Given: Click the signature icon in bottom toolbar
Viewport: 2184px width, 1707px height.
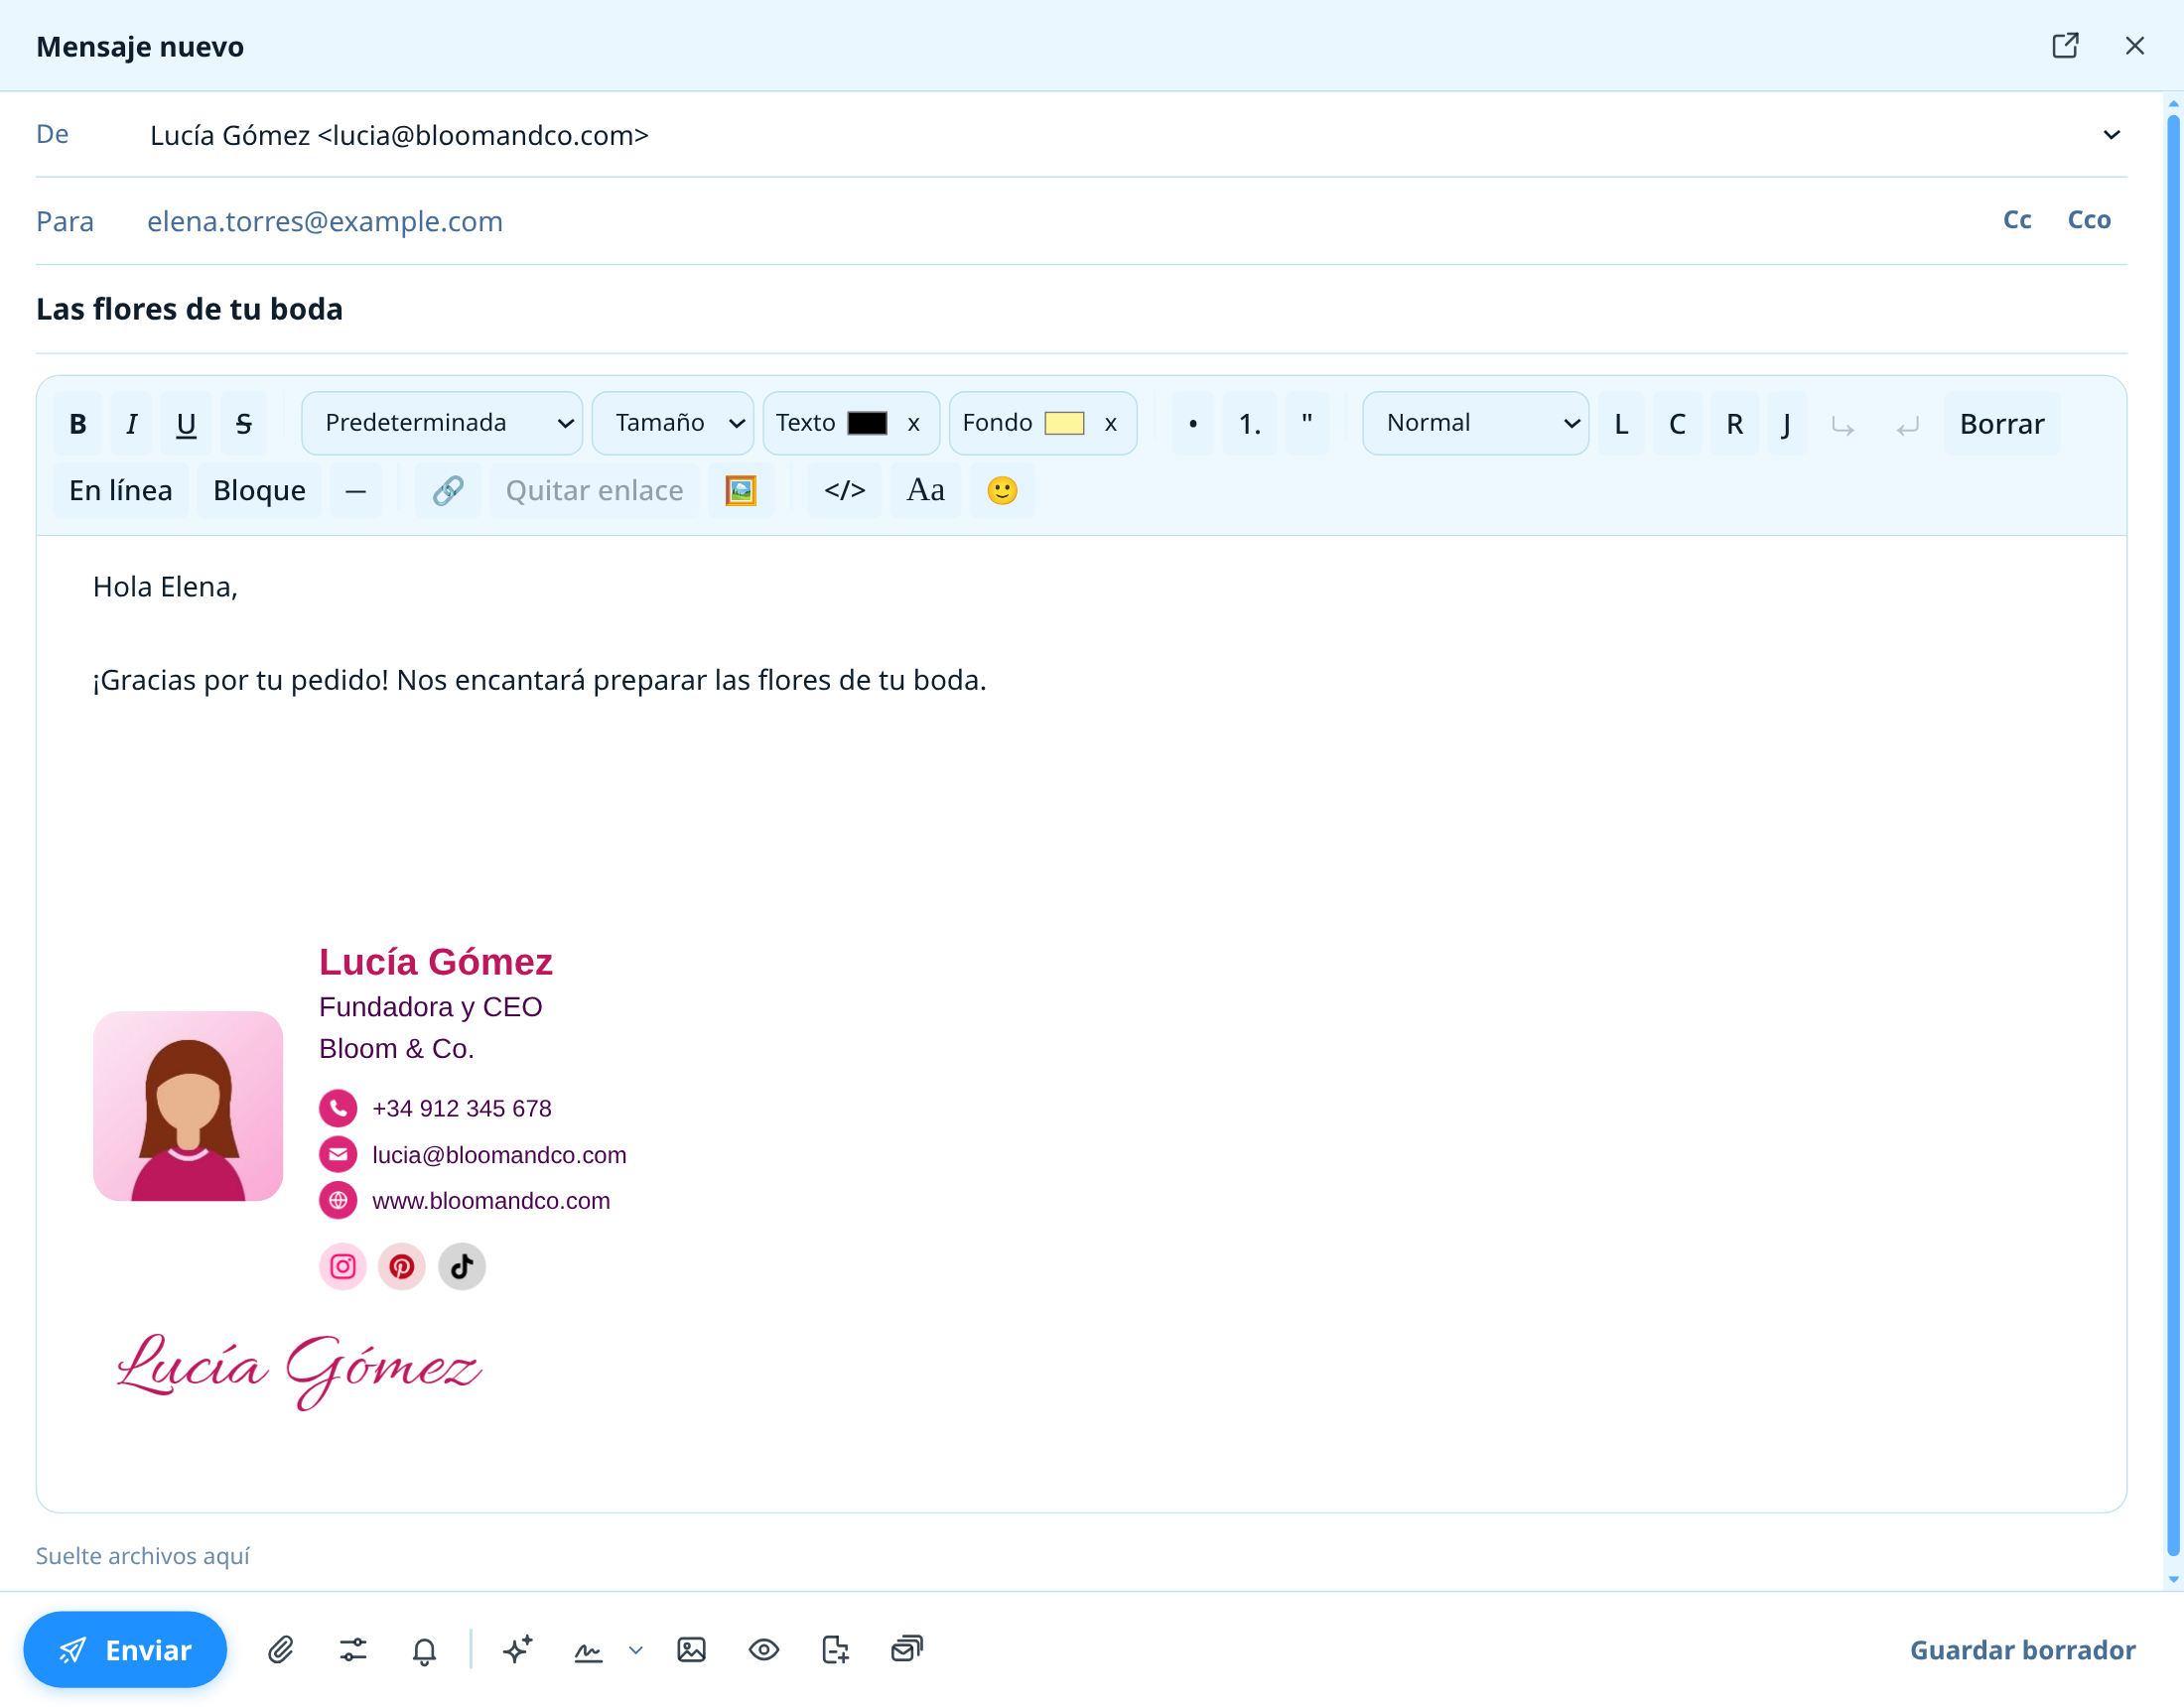Looking at the screenshot, I should coord(589,1650).
